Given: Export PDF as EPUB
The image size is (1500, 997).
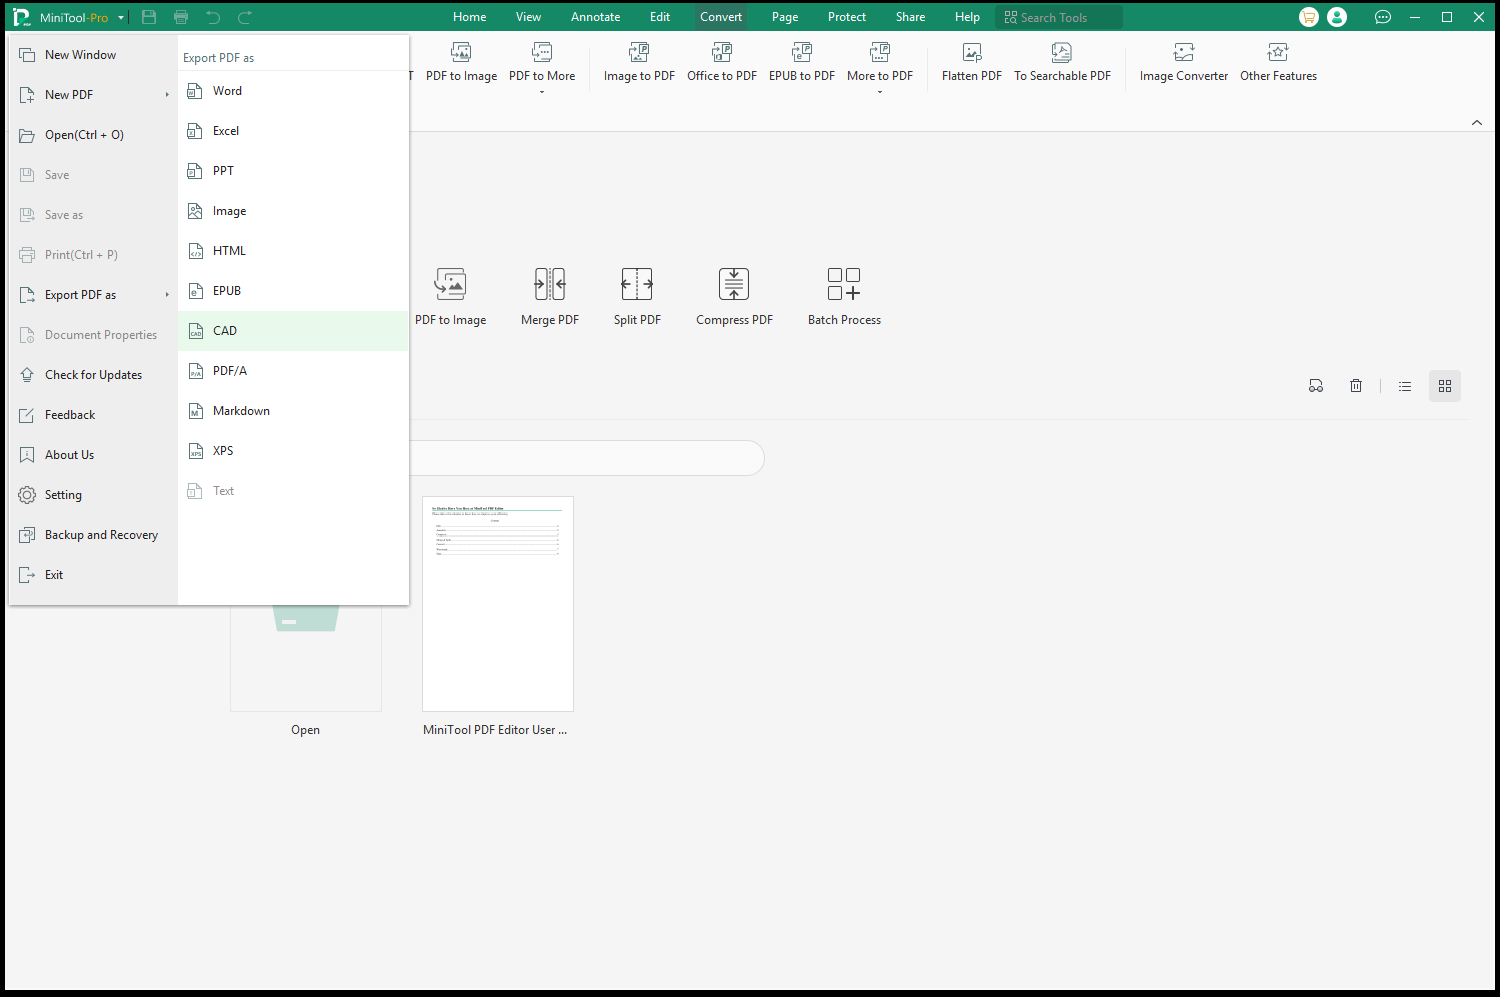Looking at the screenshot, I should point(293,291).
